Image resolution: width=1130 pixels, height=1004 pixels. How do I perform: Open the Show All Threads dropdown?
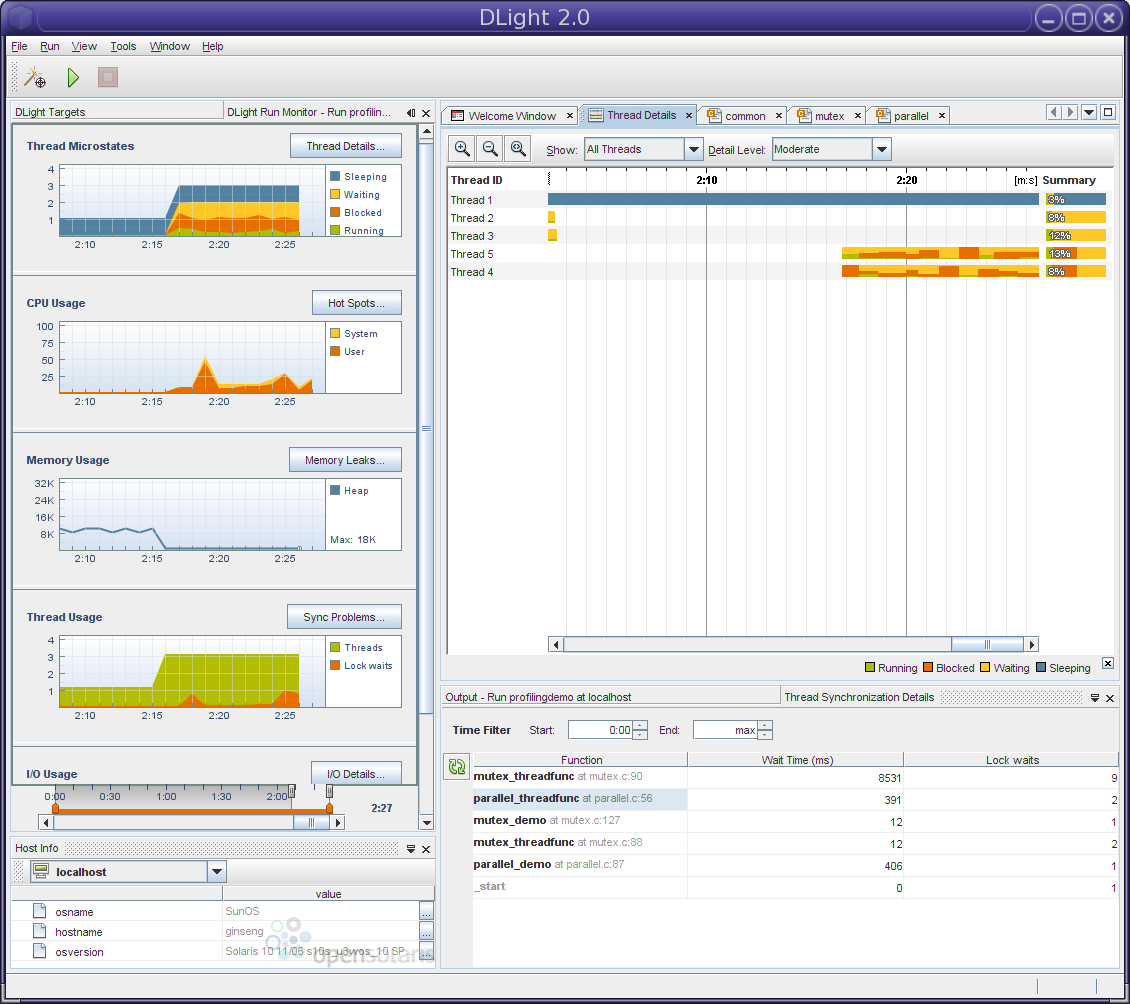coord(693,149)
